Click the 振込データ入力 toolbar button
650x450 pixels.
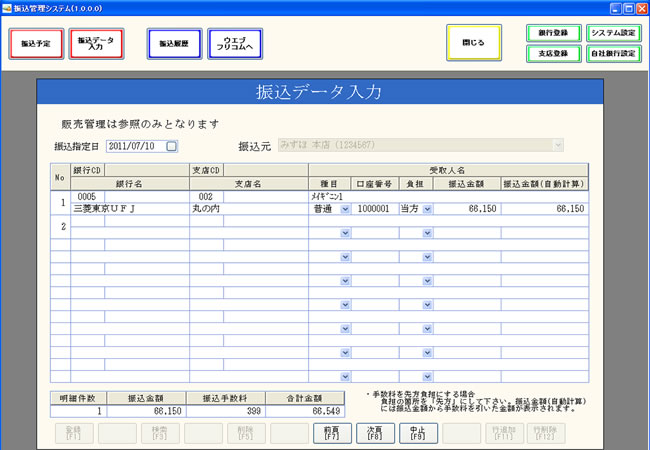click(x=97, y=44)
